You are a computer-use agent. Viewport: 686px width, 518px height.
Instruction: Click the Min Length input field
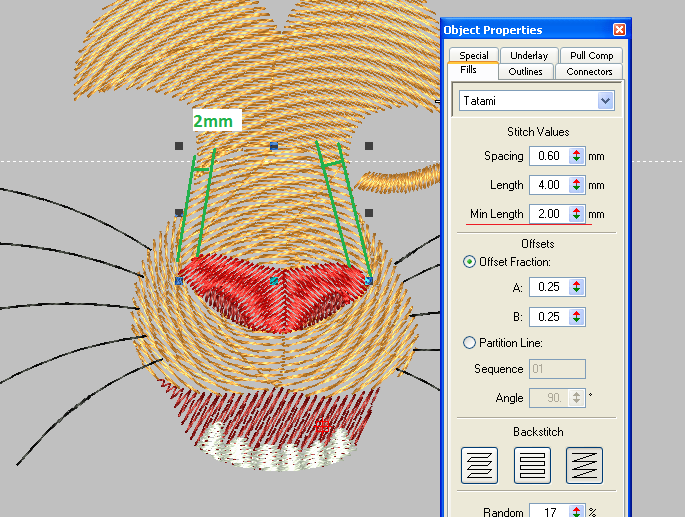(x=547, y=214)
